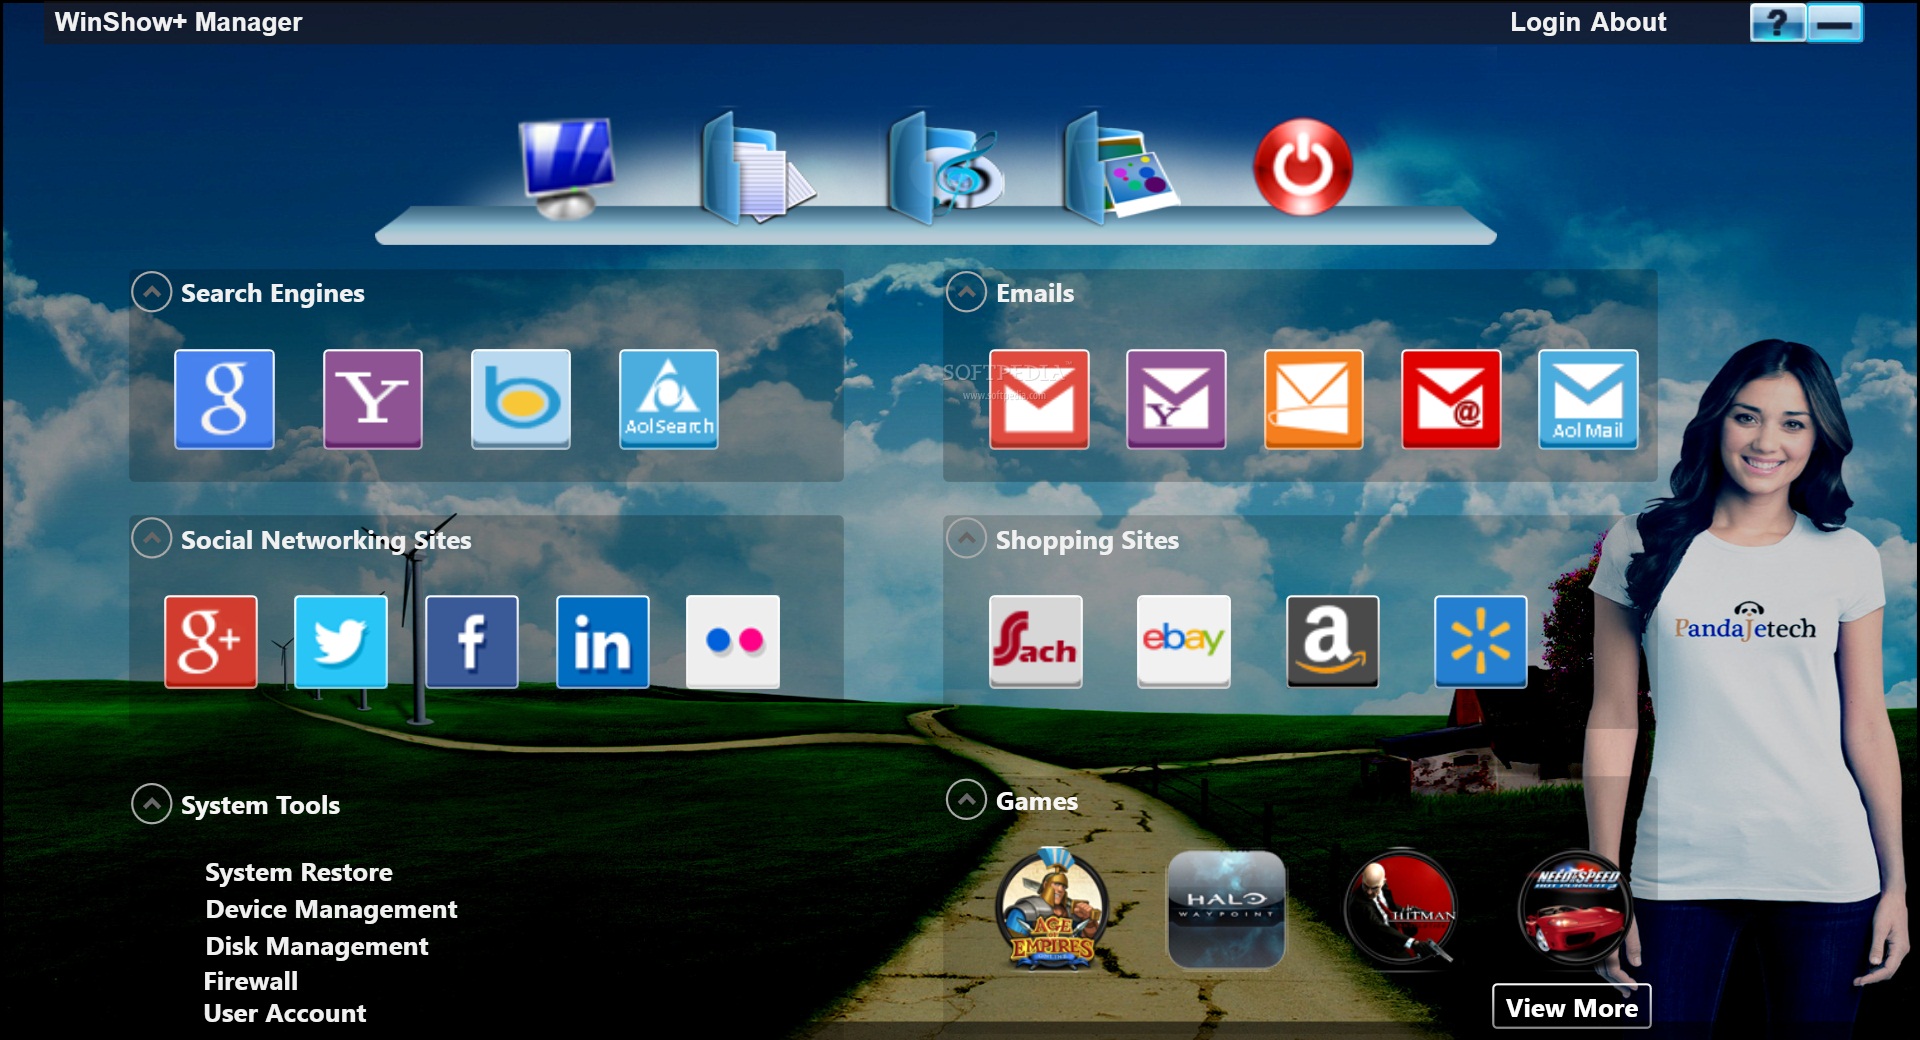The image size is (1920, 1040).
Task: Launch Need for Speed game icon
Action: click(1574, 909)
